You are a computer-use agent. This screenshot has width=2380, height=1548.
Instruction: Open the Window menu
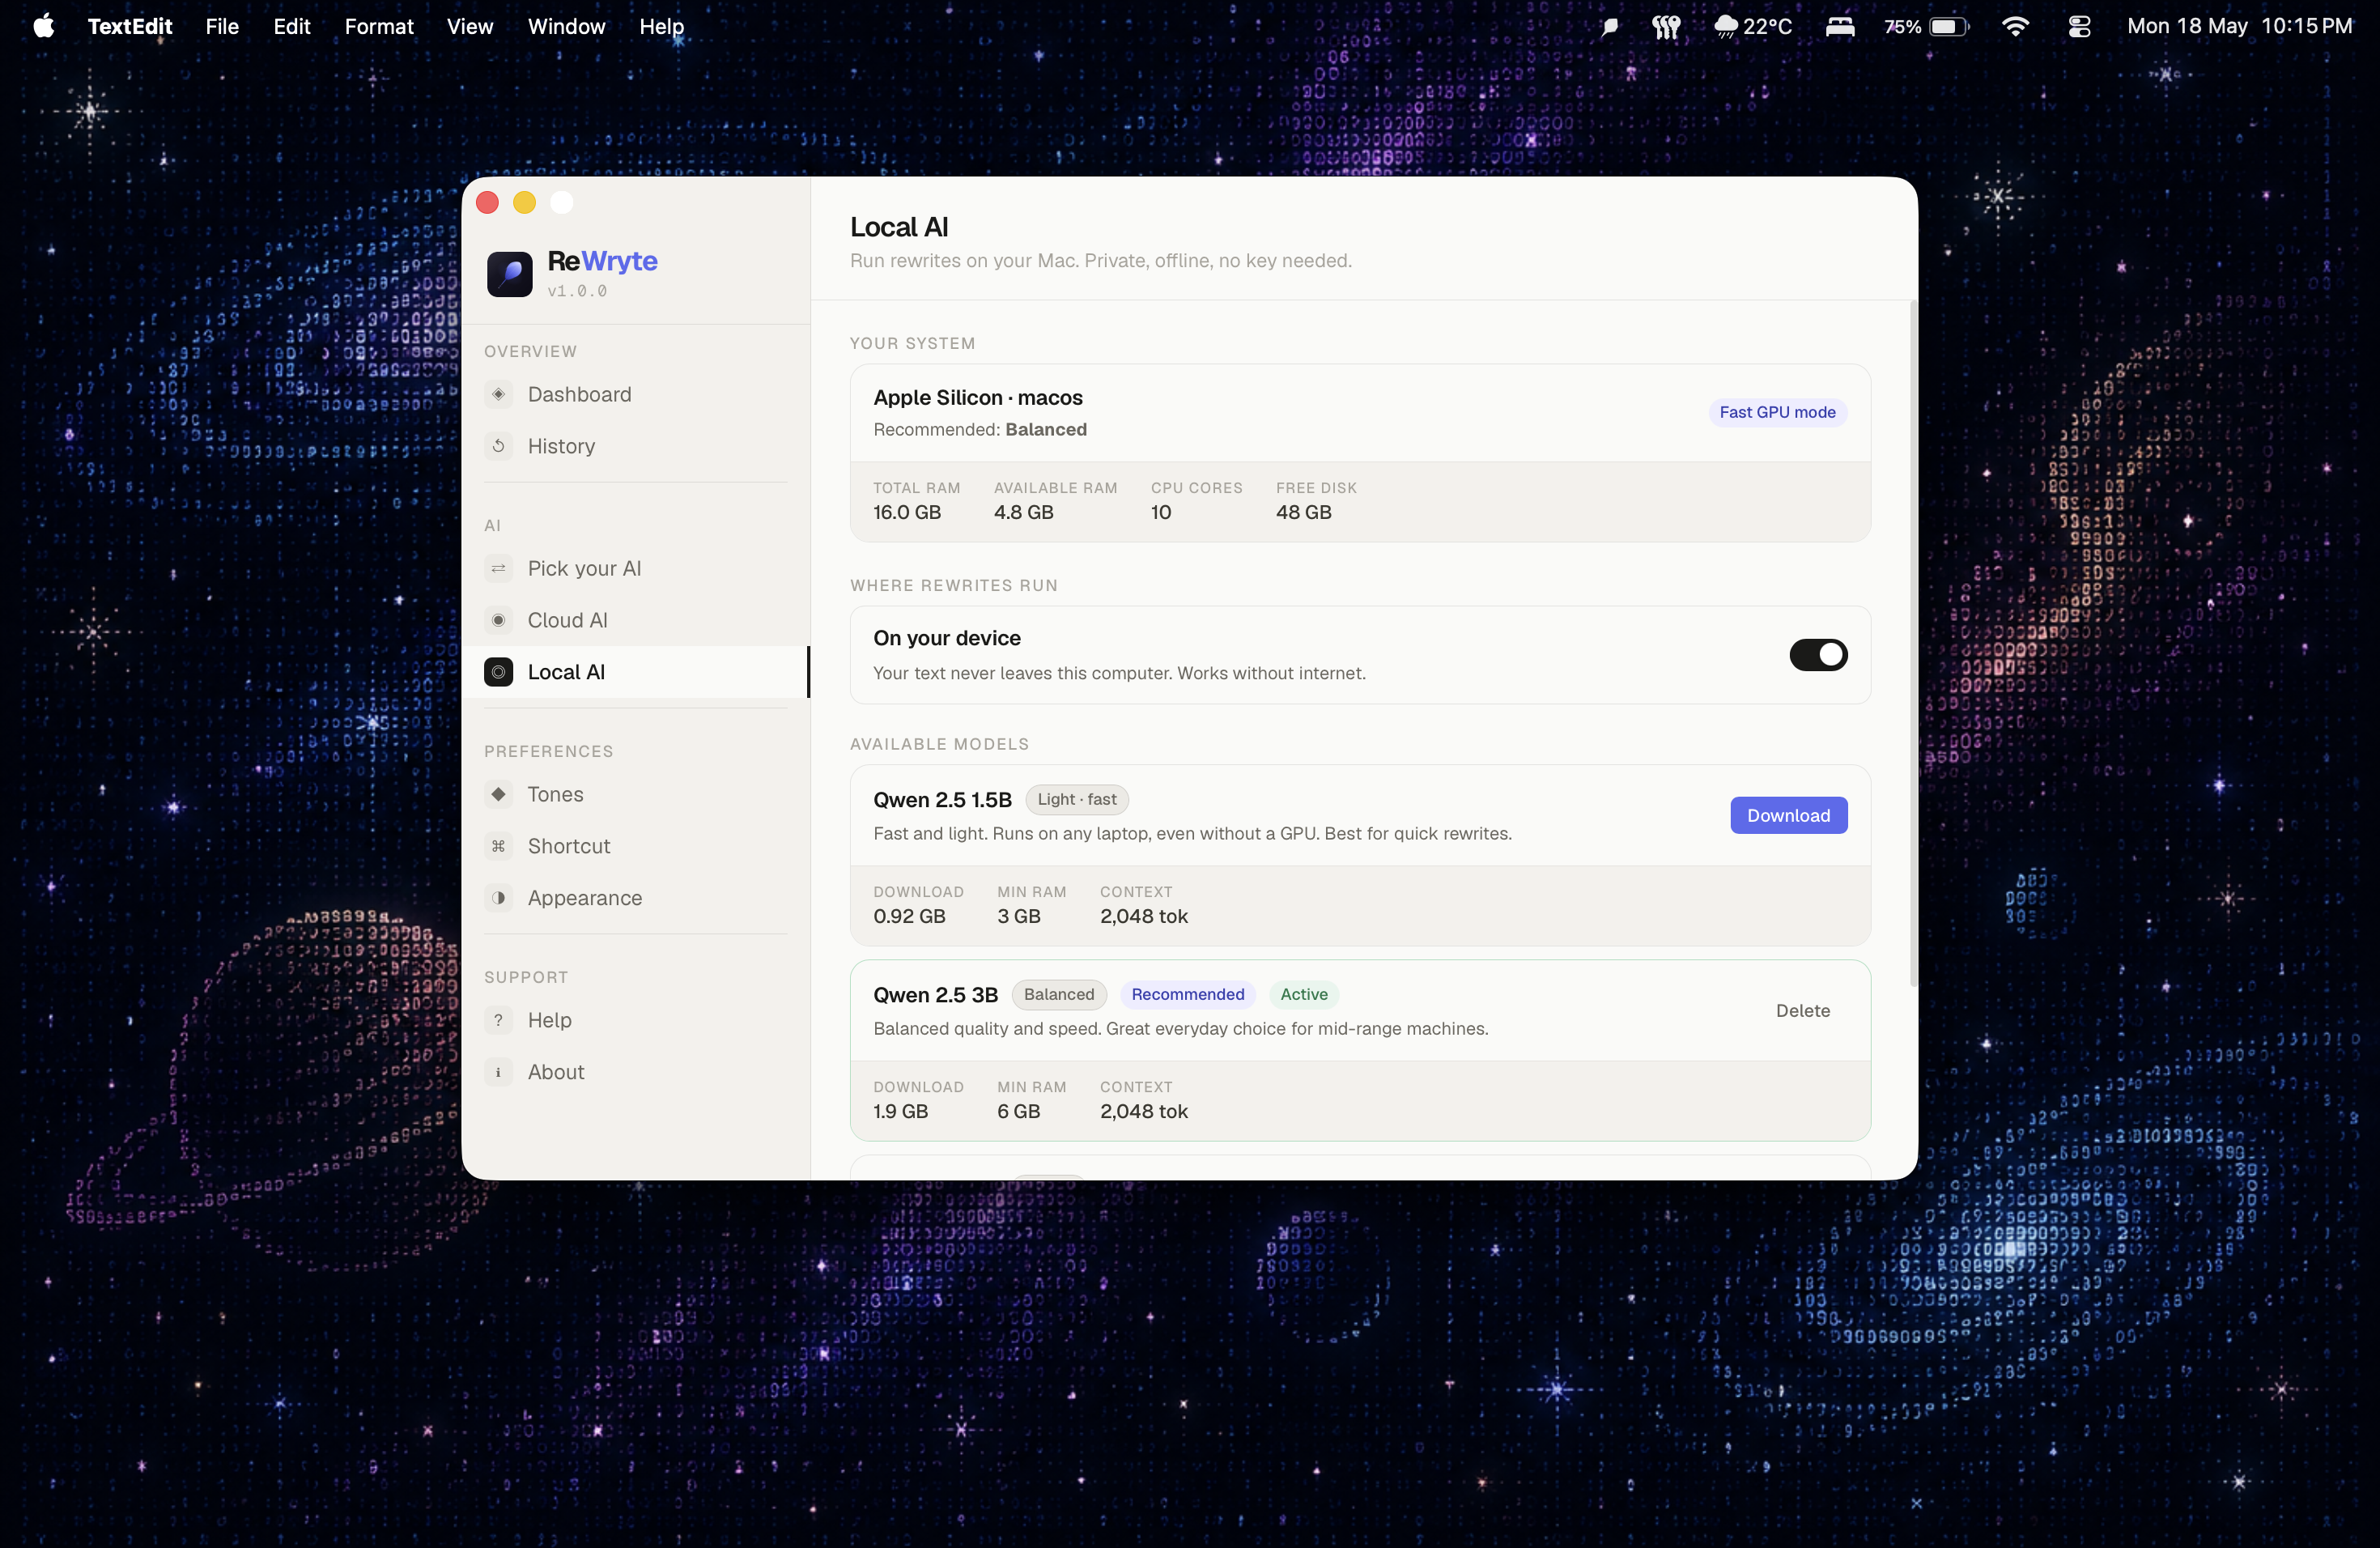tap(566, 26)
